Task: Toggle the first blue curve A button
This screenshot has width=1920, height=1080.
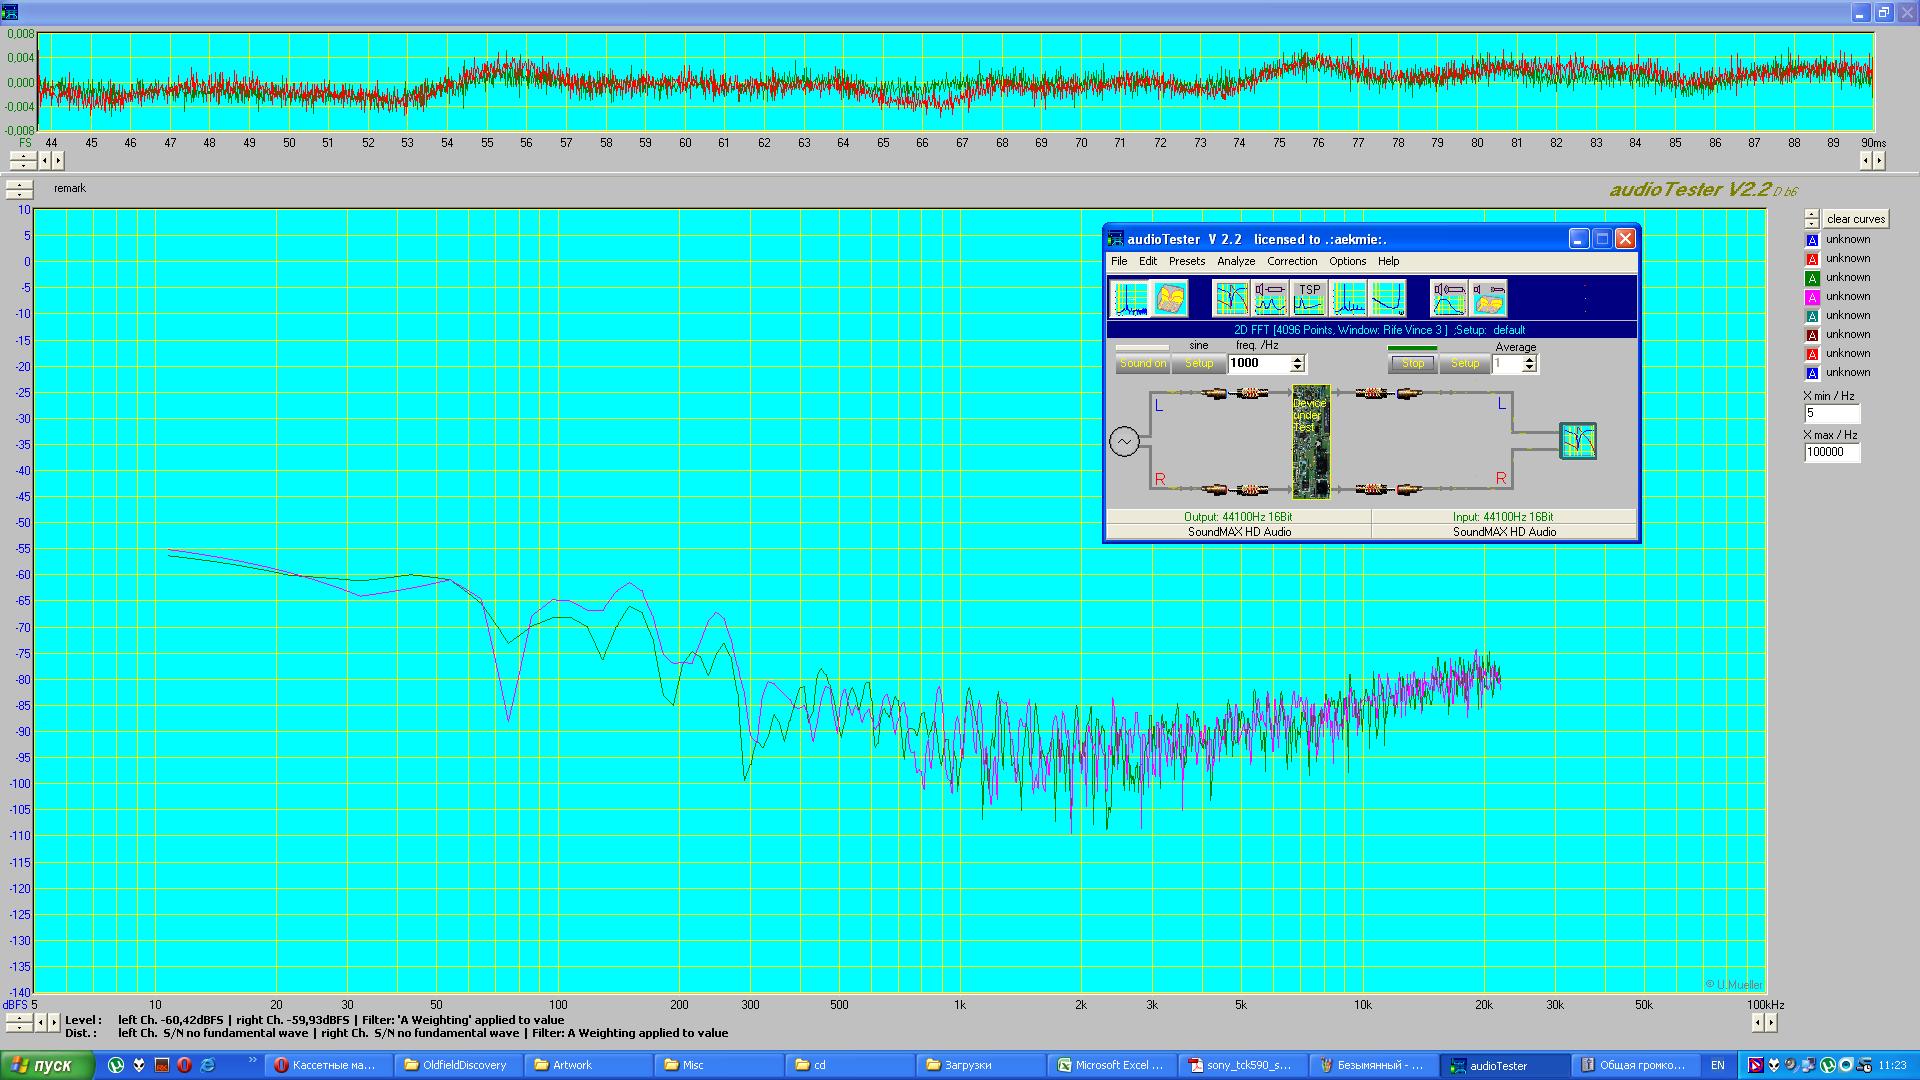Action: 1811,240
